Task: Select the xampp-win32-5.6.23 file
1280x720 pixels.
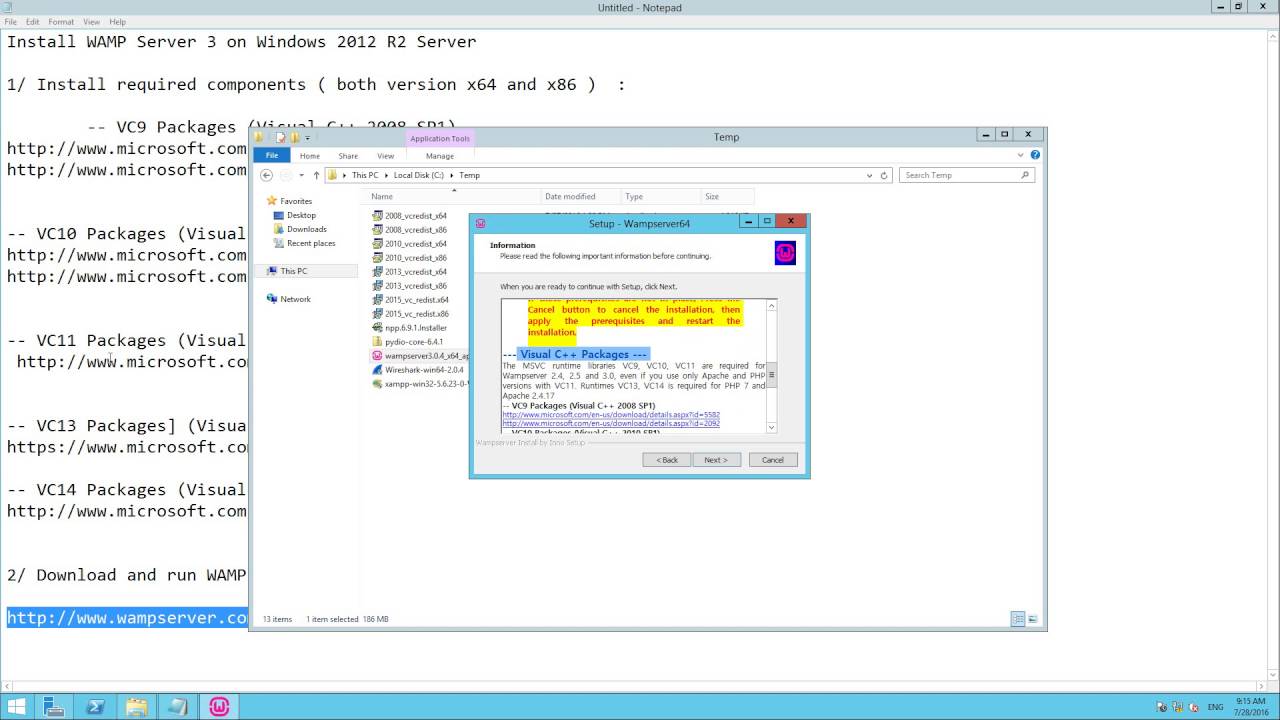Action: coord(420,384)
